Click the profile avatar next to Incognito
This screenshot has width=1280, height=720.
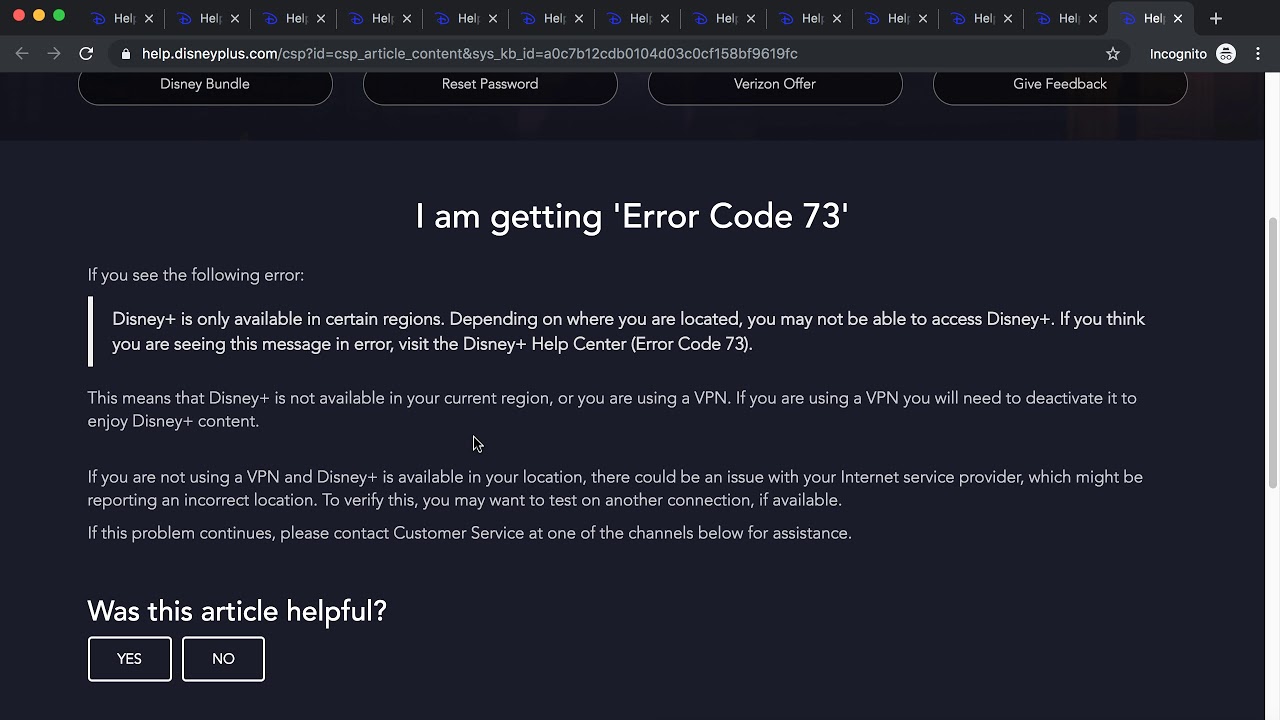pyautogui.click(x=1226, y=53)
